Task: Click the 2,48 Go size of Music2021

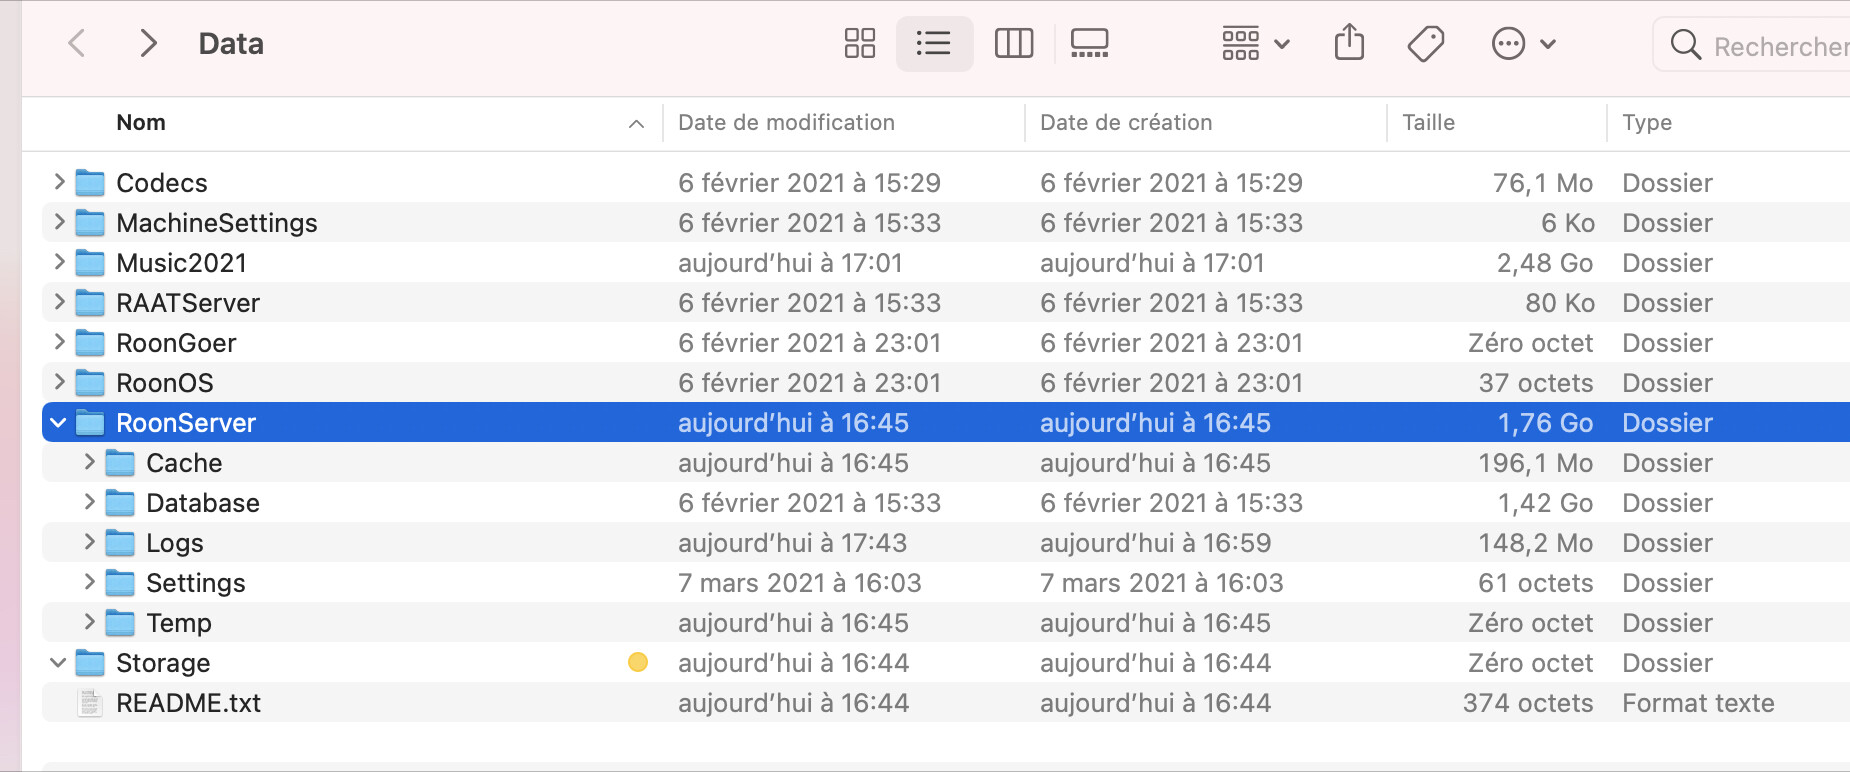Action: (x=1544, y=263)
